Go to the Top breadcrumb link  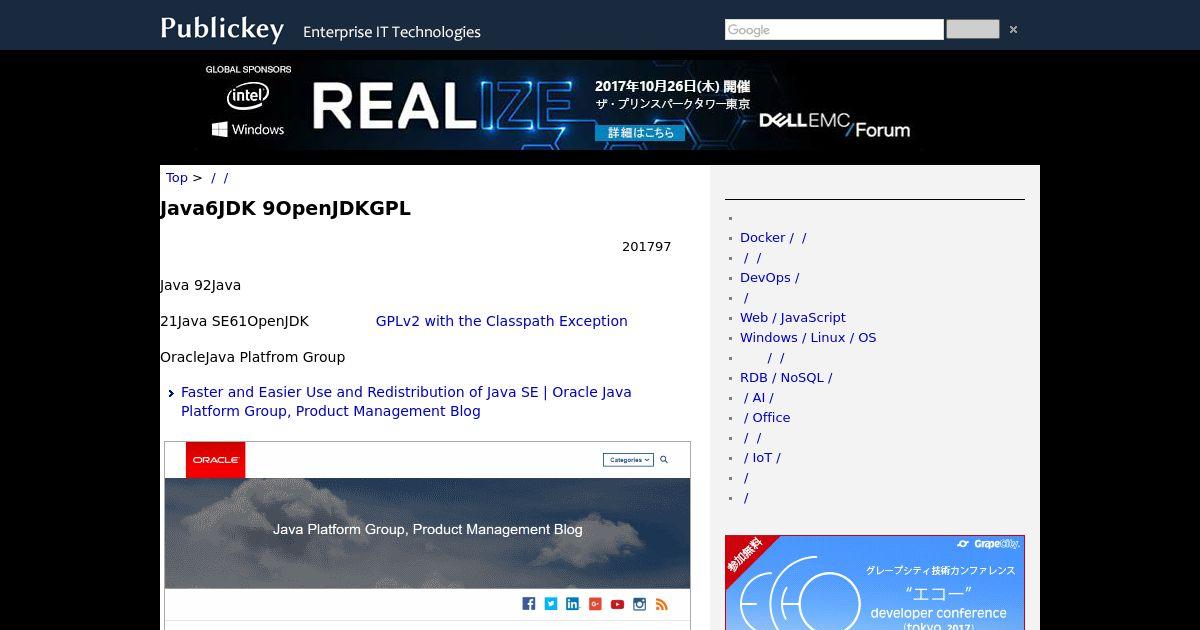pos(177,178)
